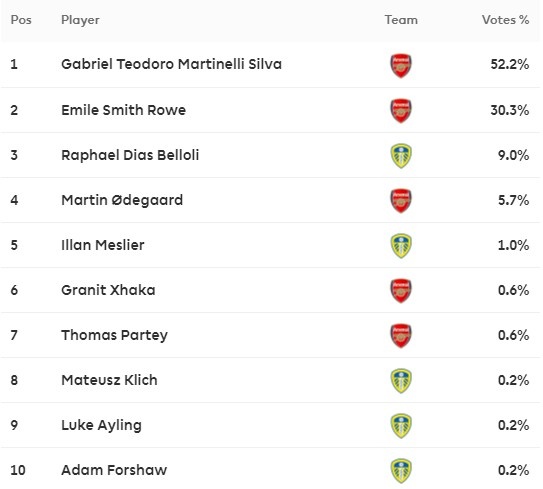Click Leeds badge in Mateusz Klich row

pos(401,381)
